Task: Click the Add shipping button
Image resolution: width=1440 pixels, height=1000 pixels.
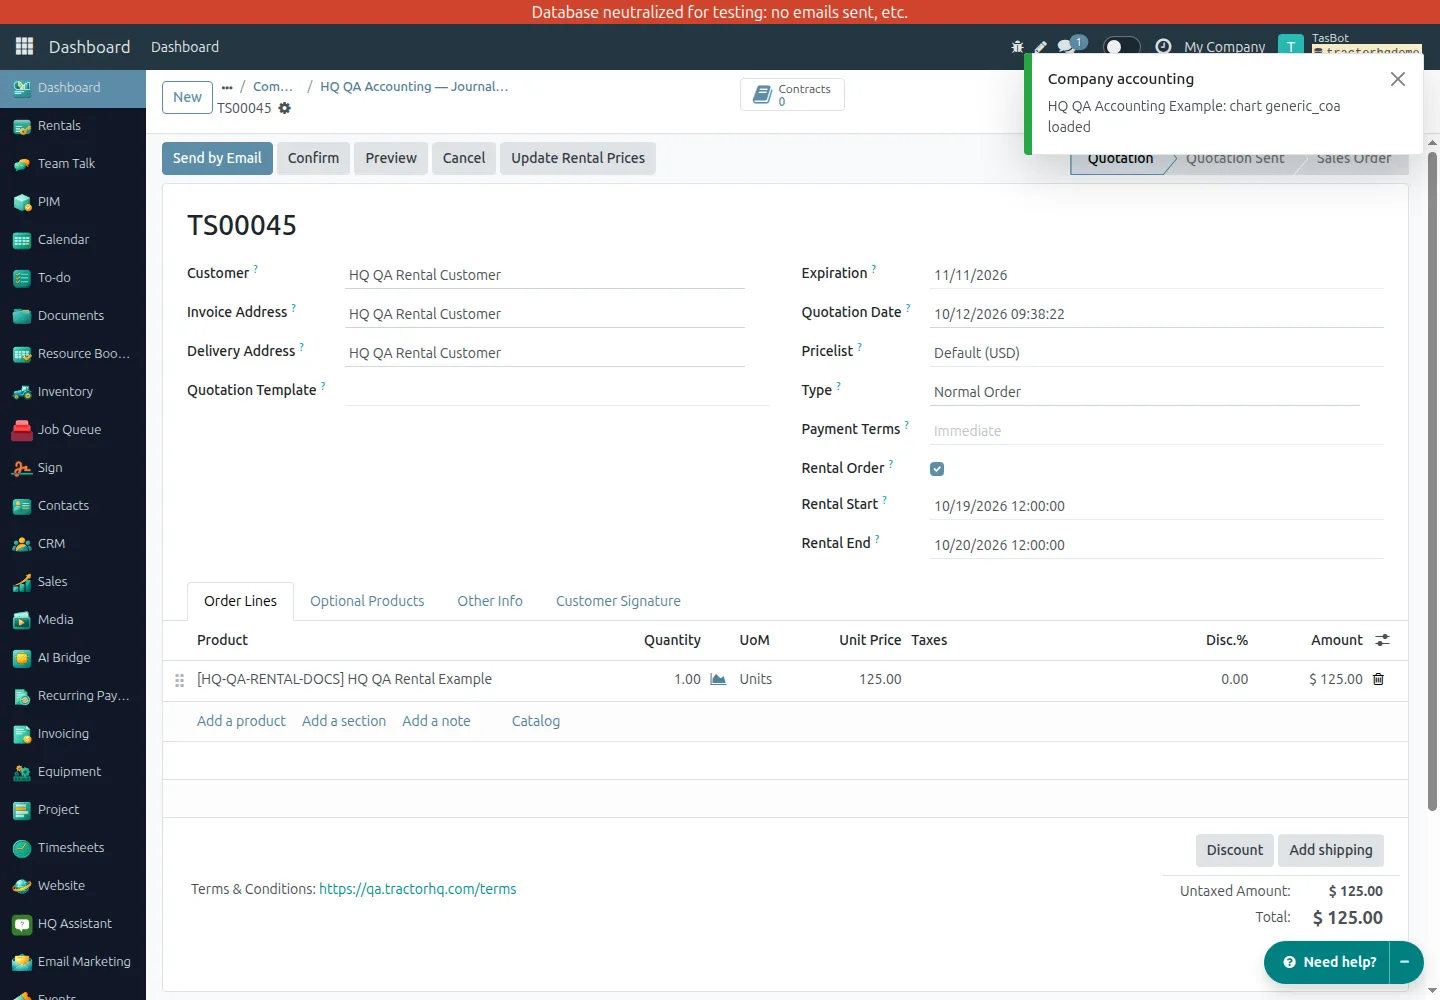Action: coord(1331,850)
